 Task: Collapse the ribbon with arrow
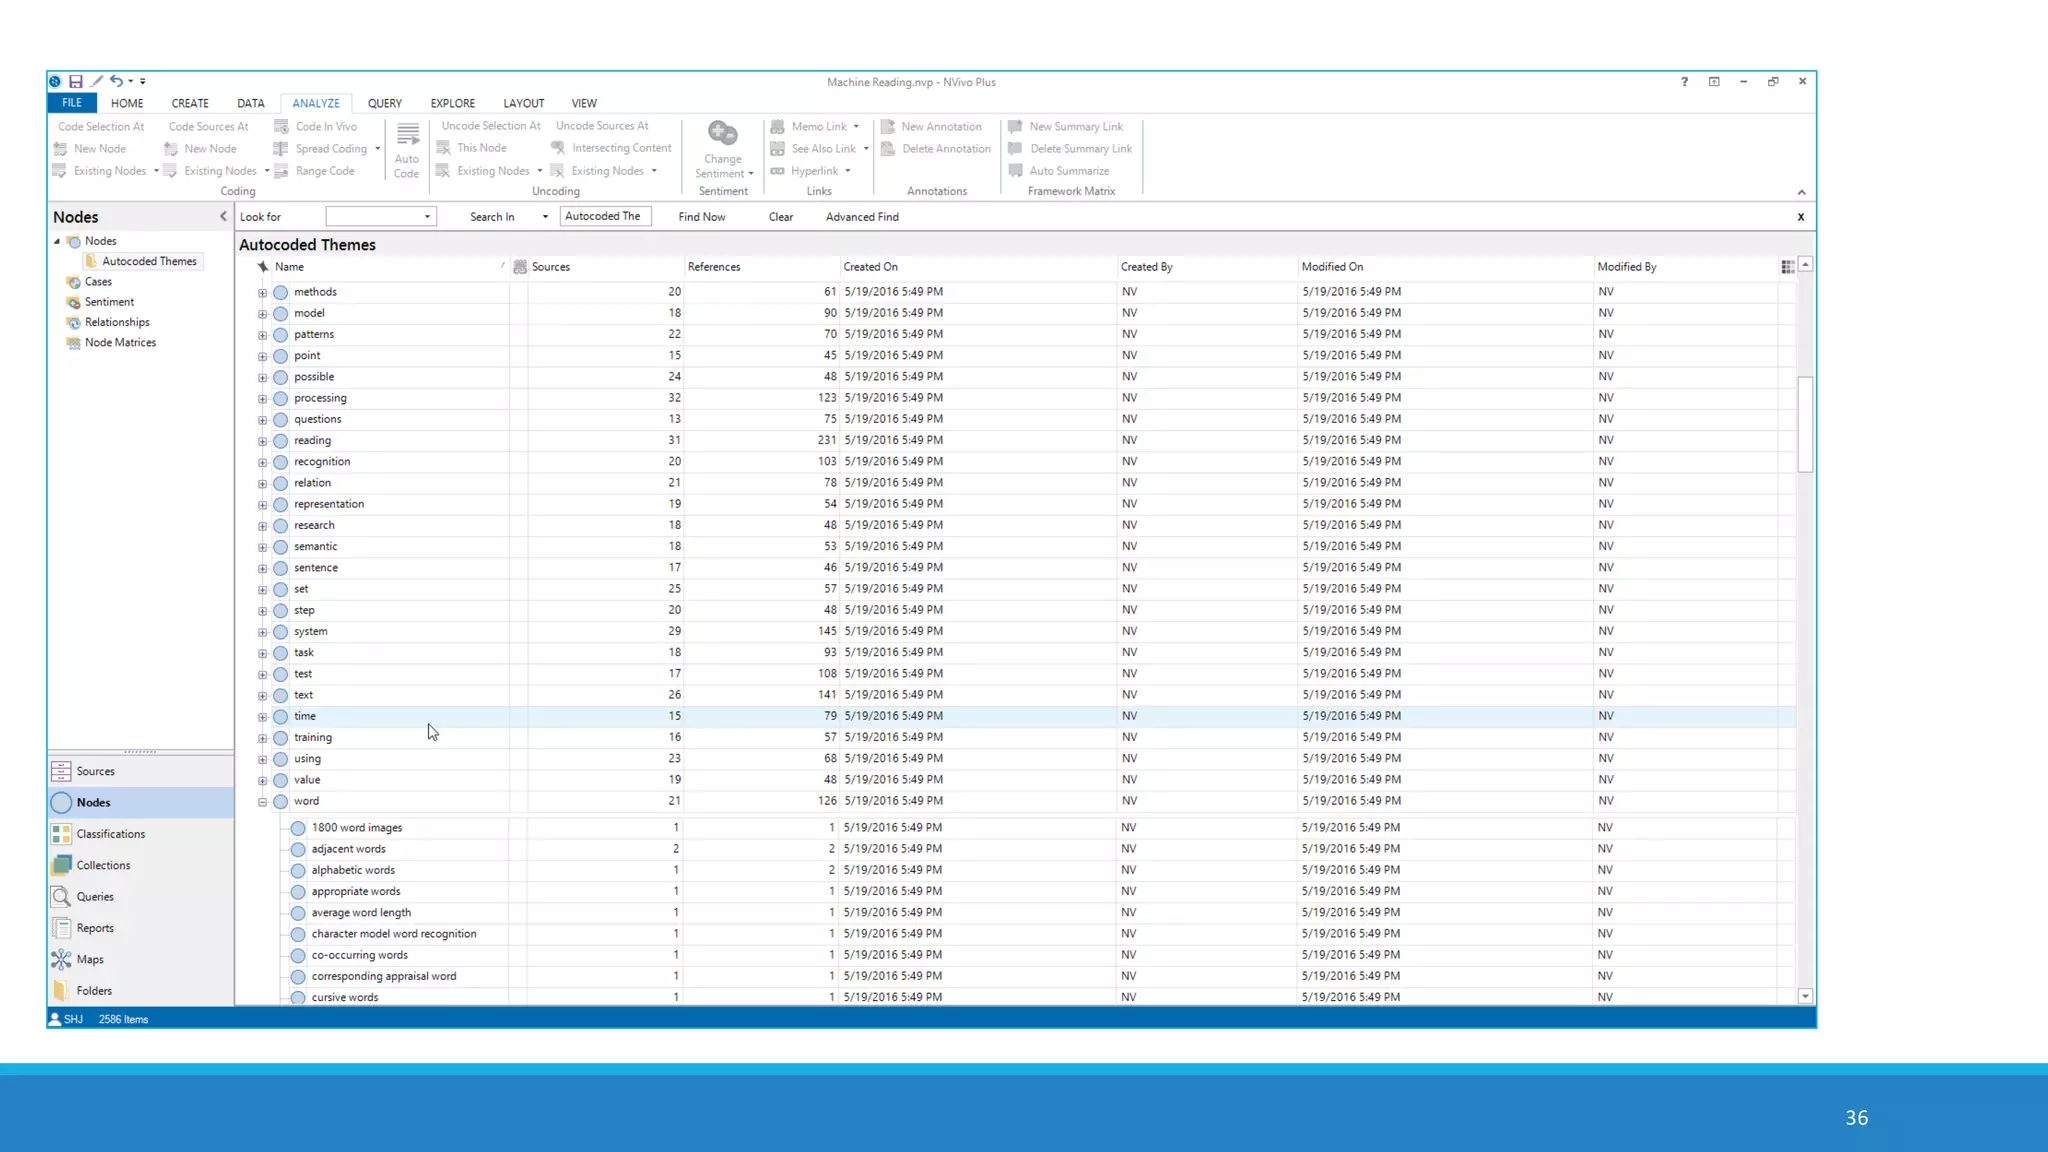click(1801, 192)
